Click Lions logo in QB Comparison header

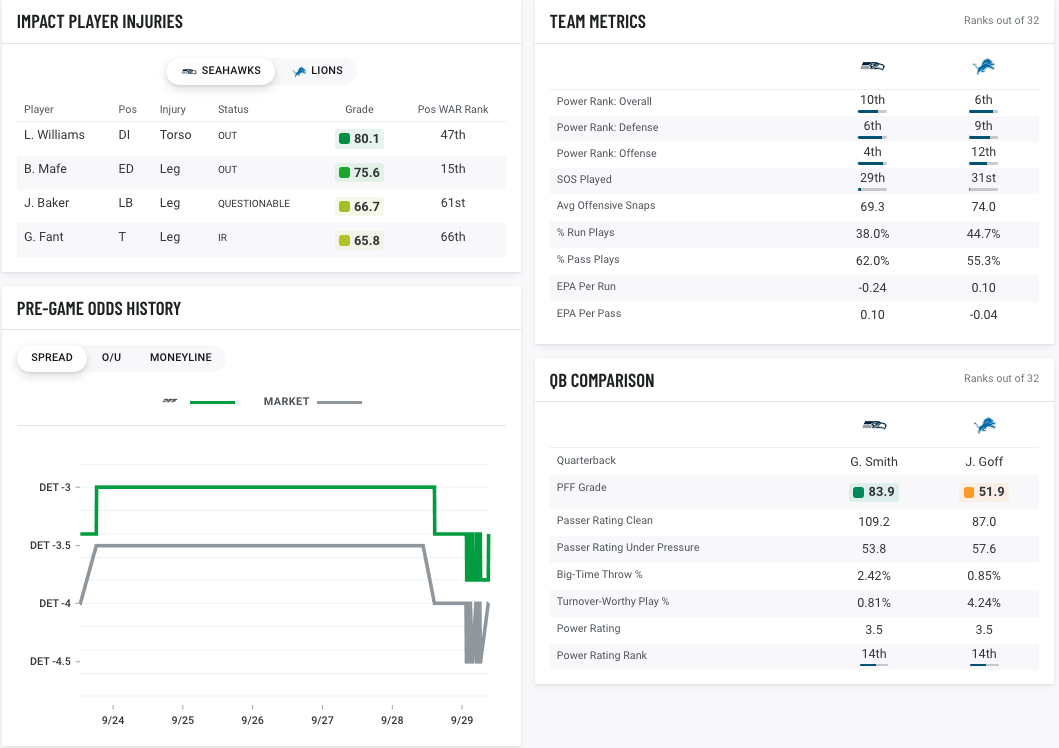(984, 426)
